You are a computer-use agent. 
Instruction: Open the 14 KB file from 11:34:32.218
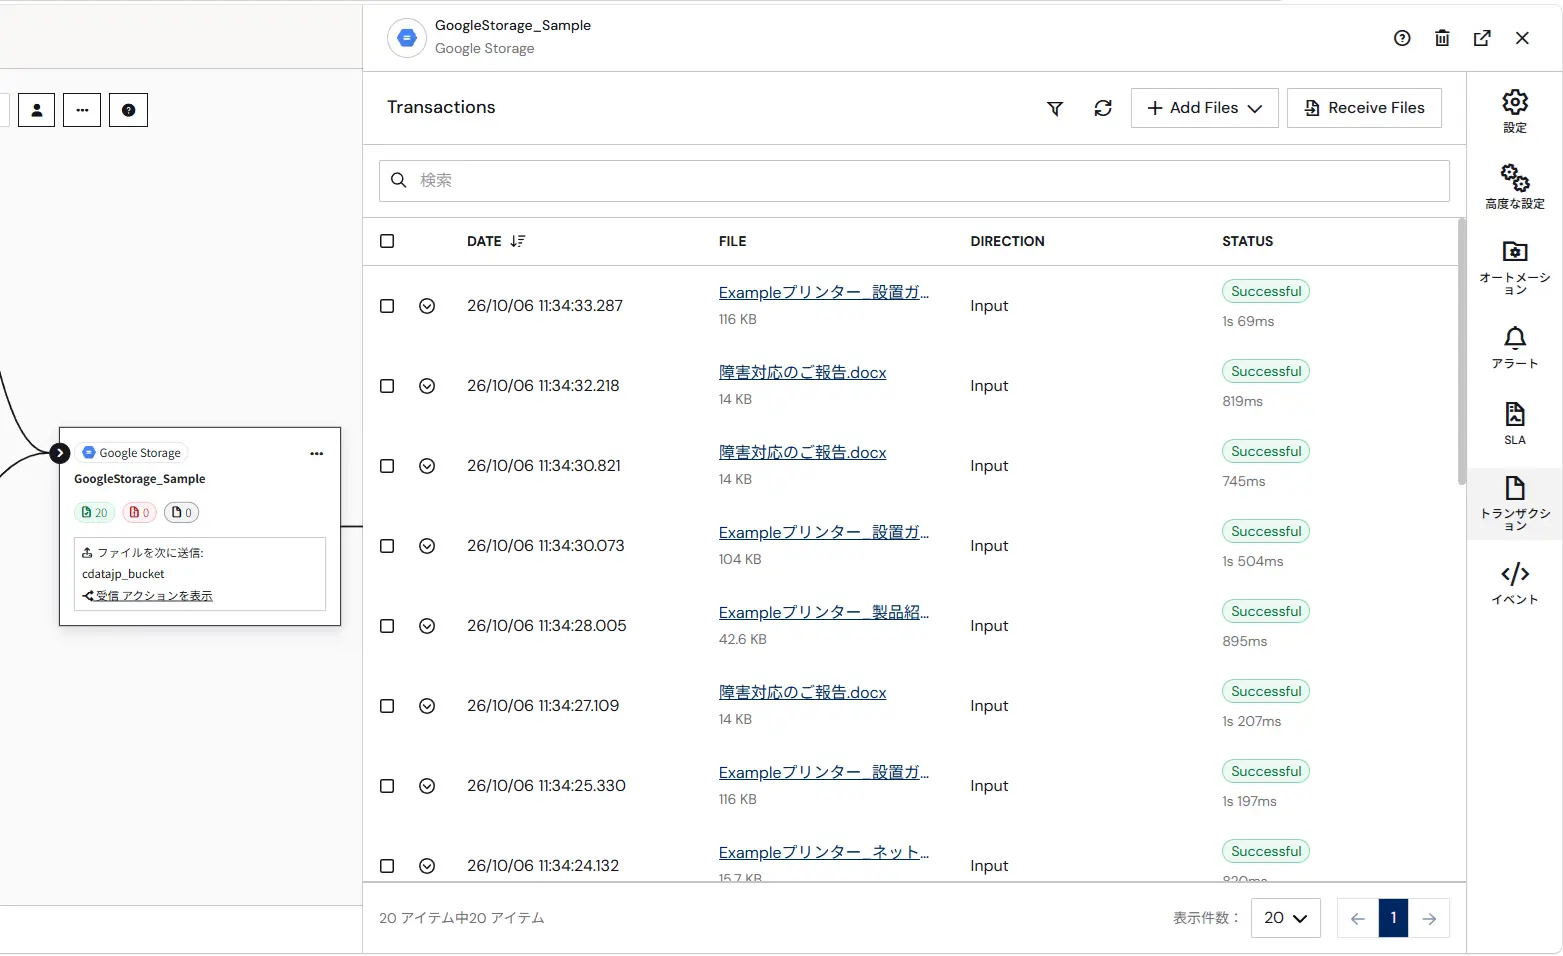click(x=802, y=373)
